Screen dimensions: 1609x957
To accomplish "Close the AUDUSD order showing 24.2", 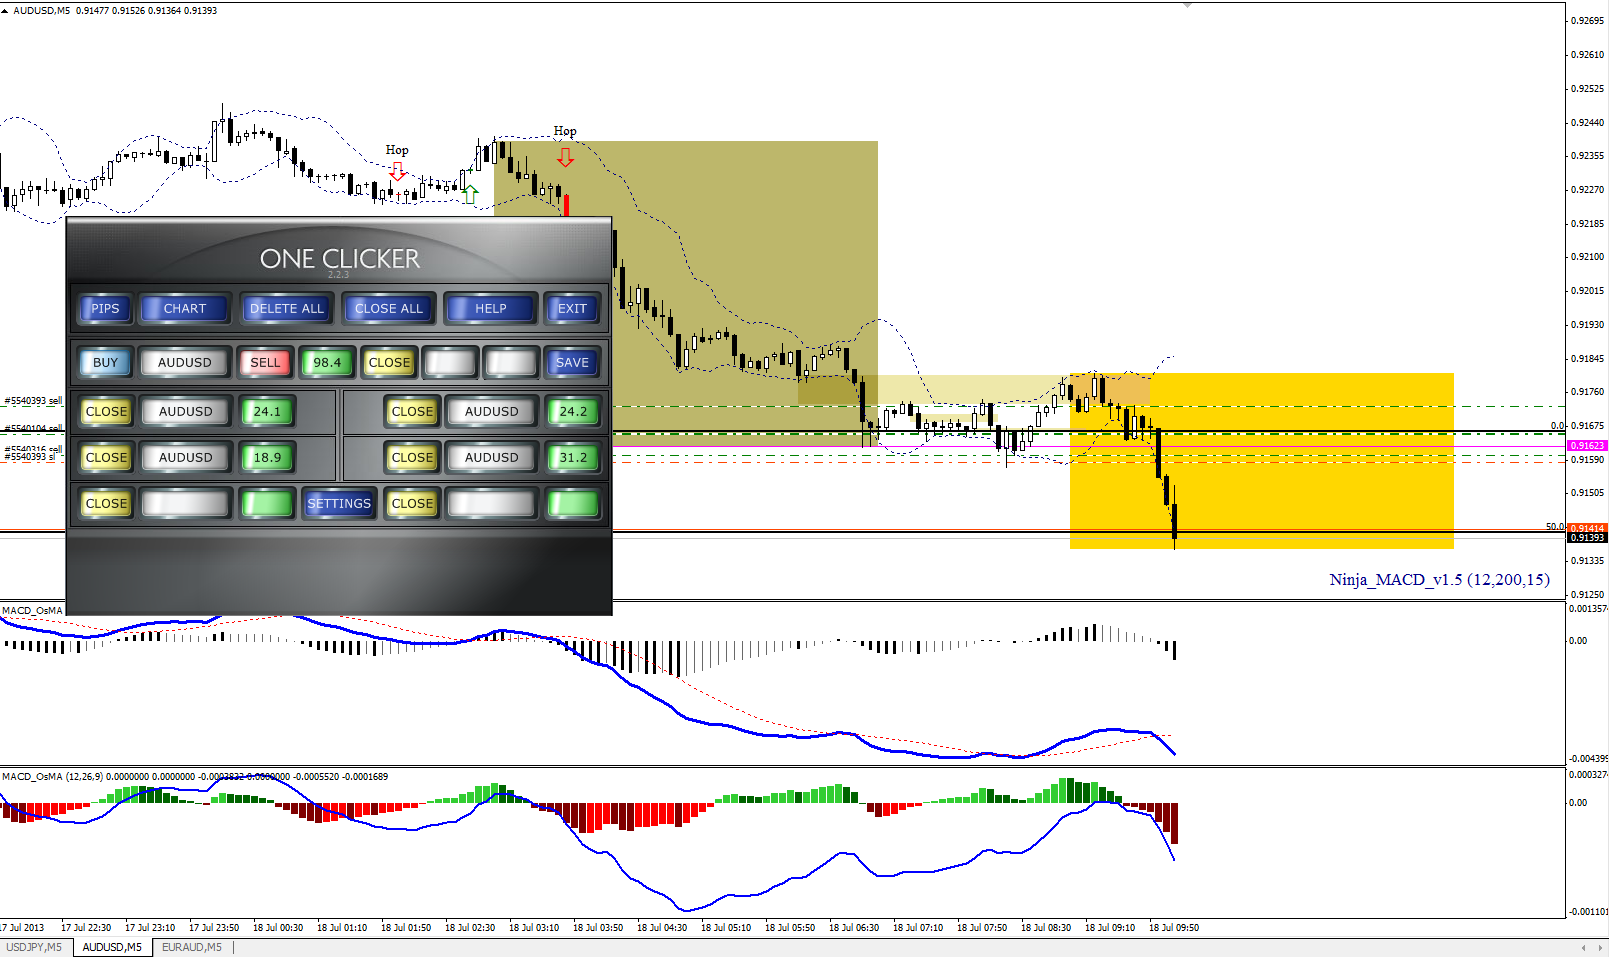I will pos(412,412).
